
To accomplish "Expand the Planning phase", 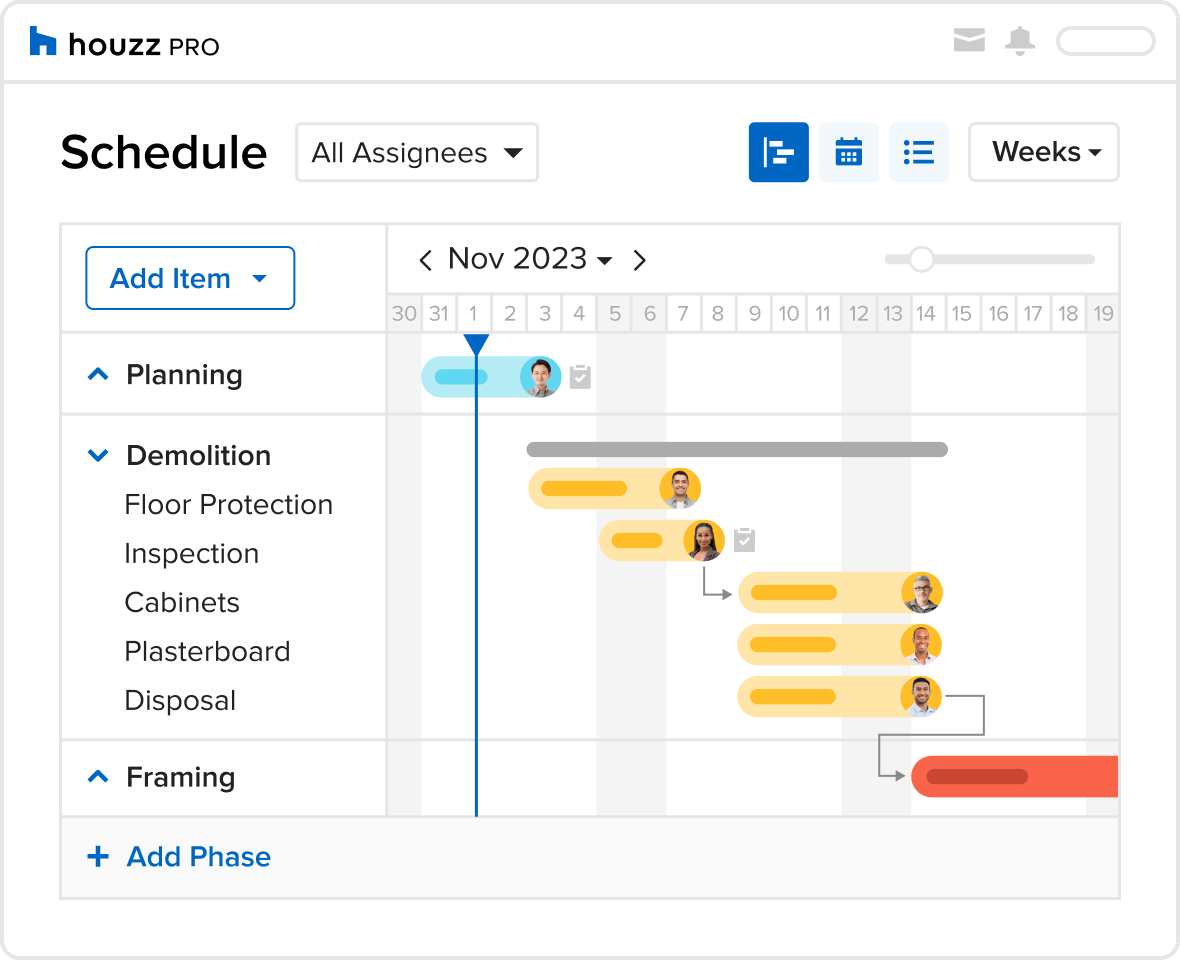I will 98,374.
